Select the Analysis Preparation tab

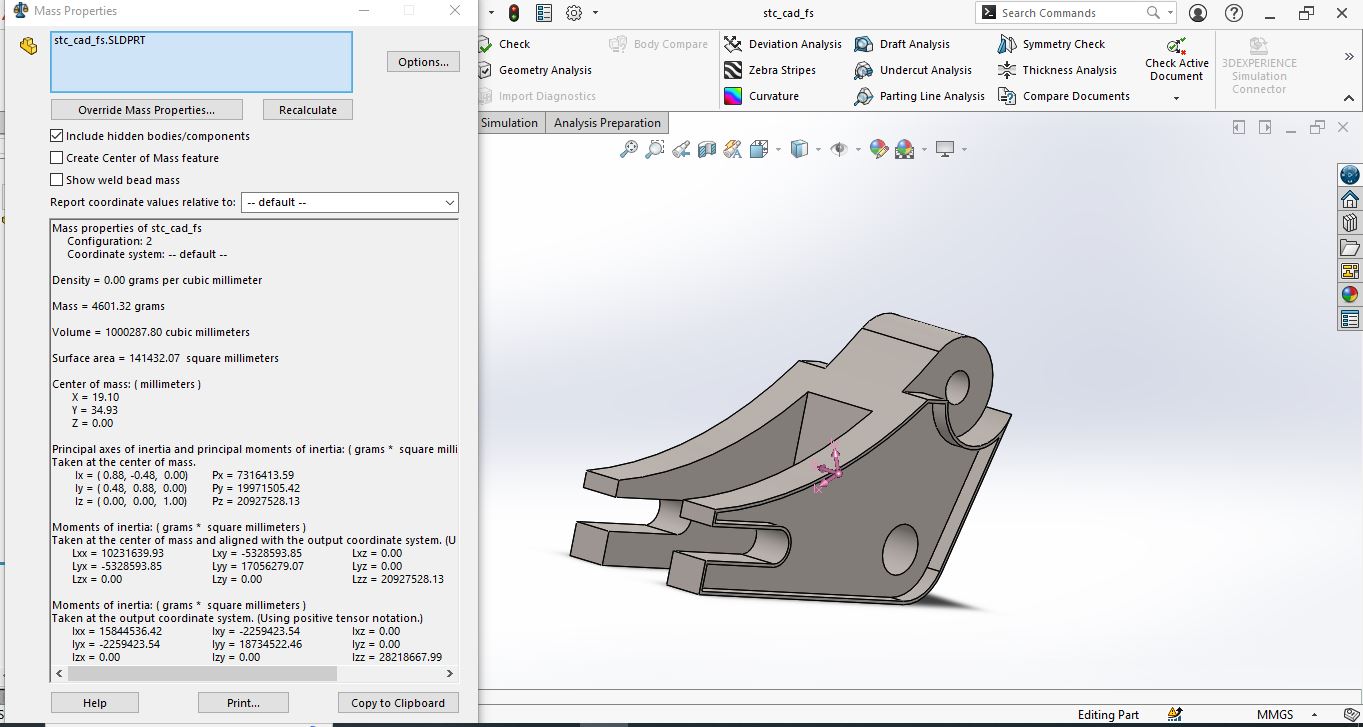point(607,123)
